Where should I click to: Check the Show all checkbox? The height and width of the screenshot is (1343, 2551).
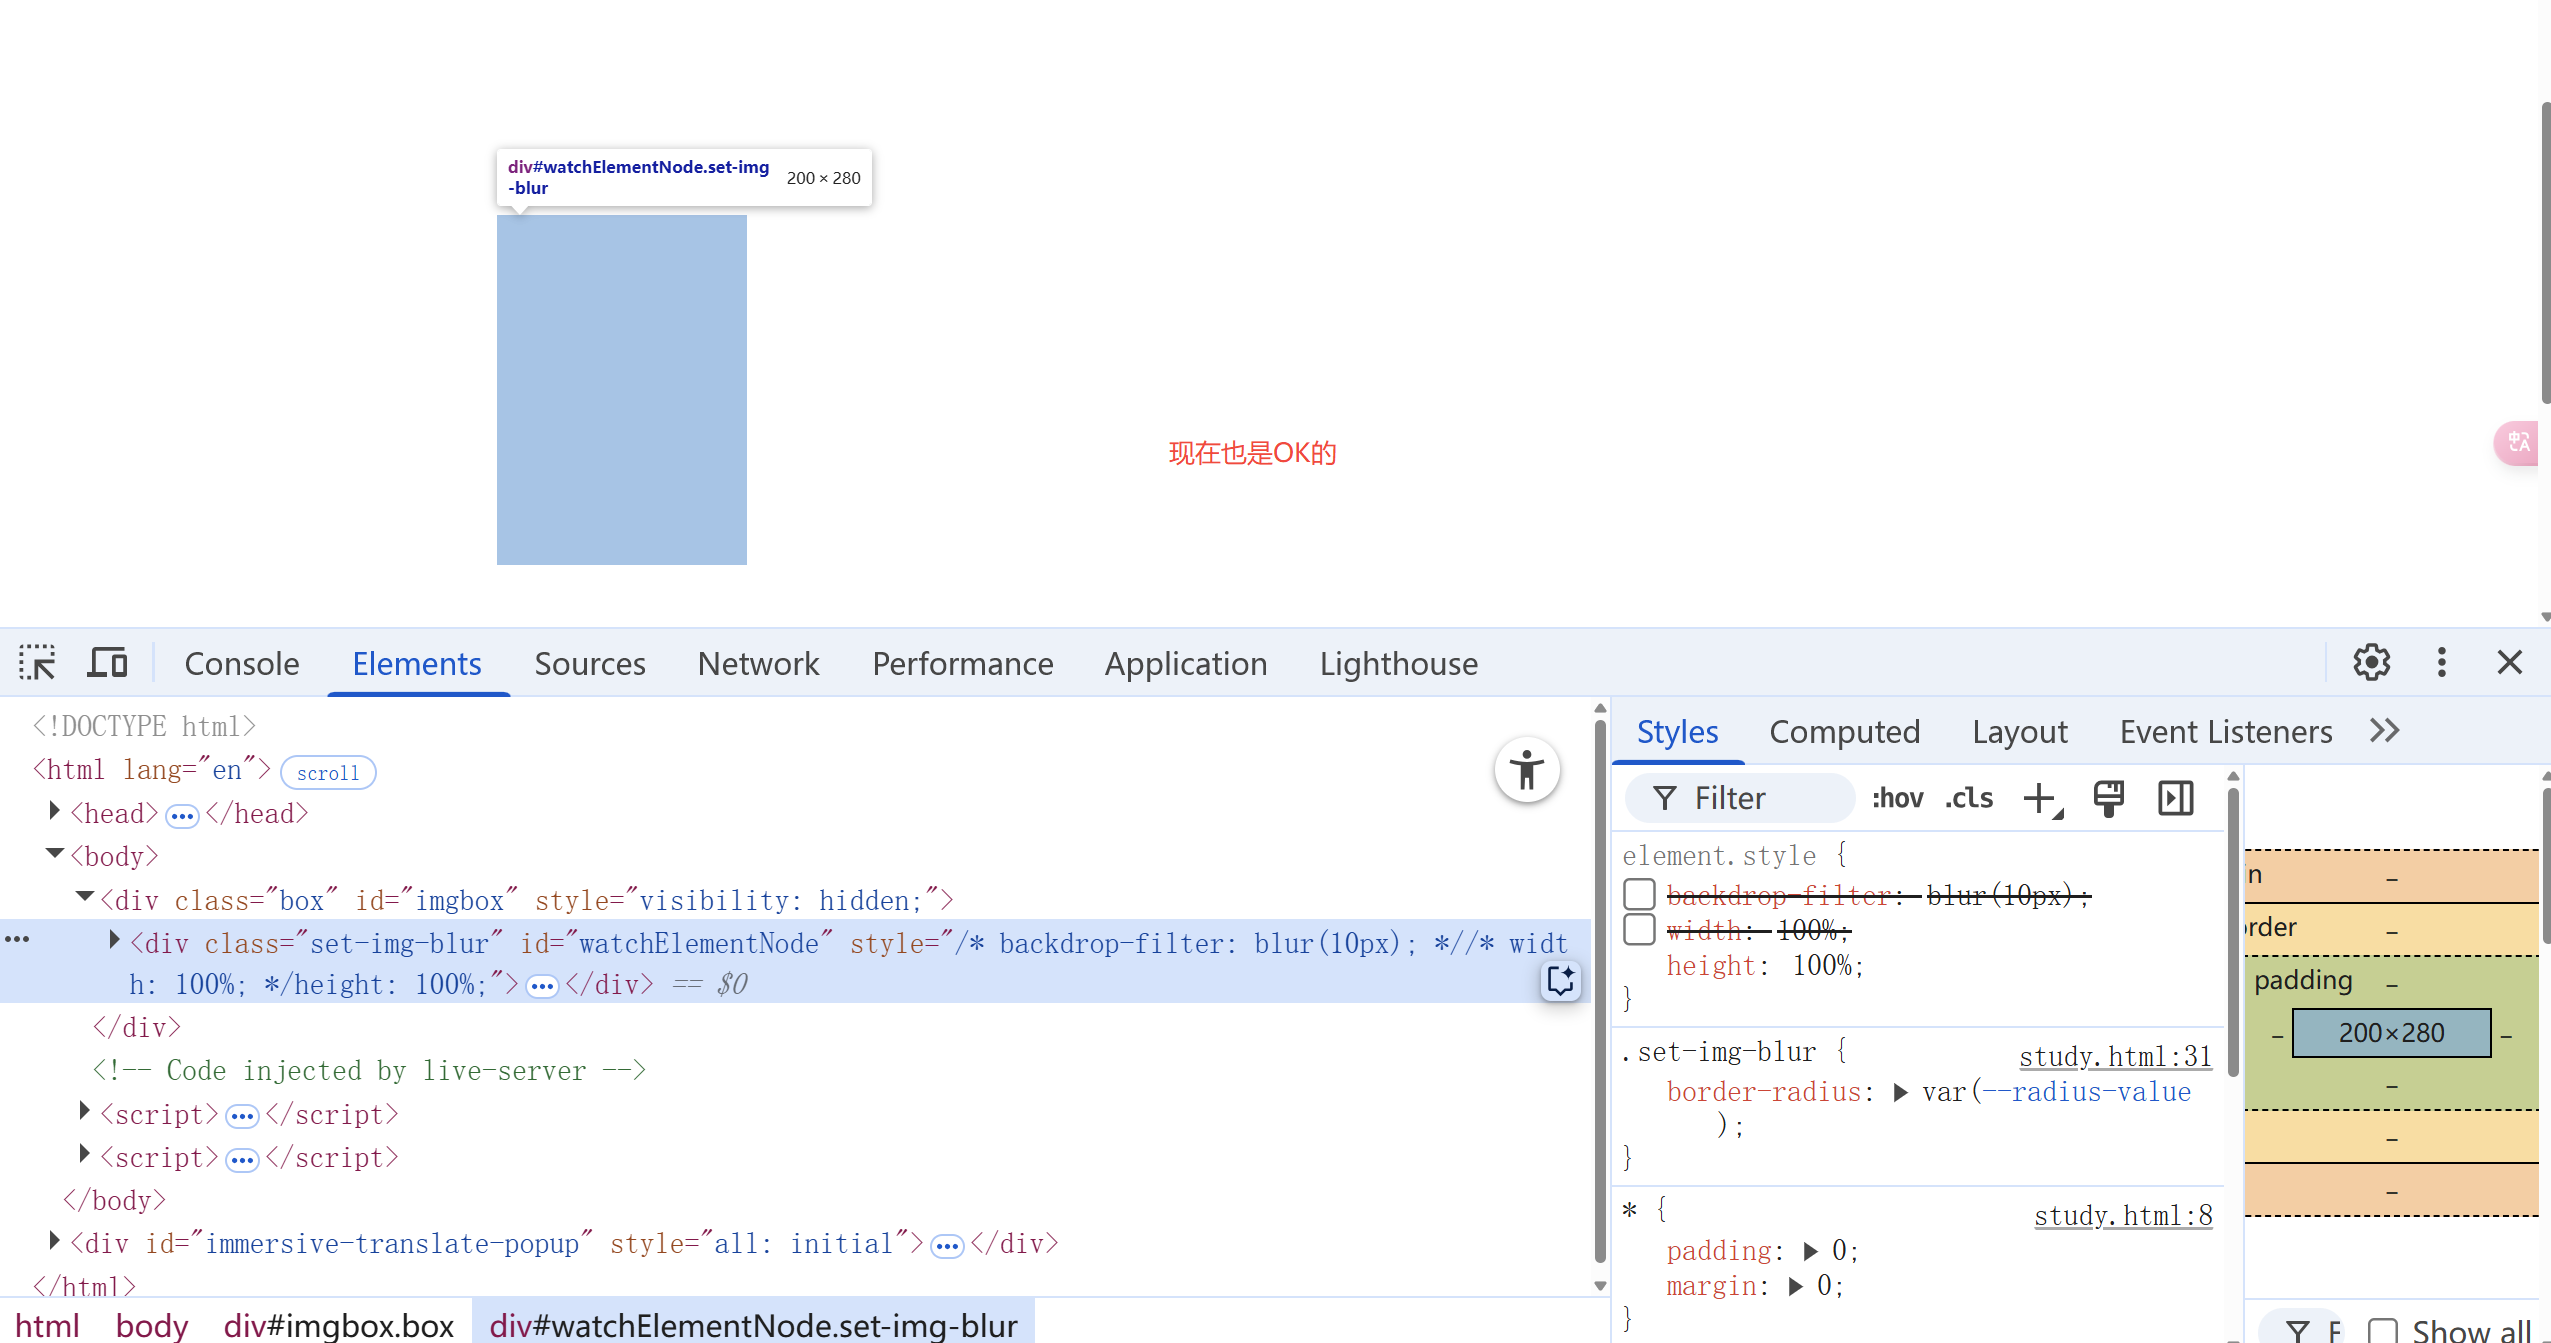2383,1330
